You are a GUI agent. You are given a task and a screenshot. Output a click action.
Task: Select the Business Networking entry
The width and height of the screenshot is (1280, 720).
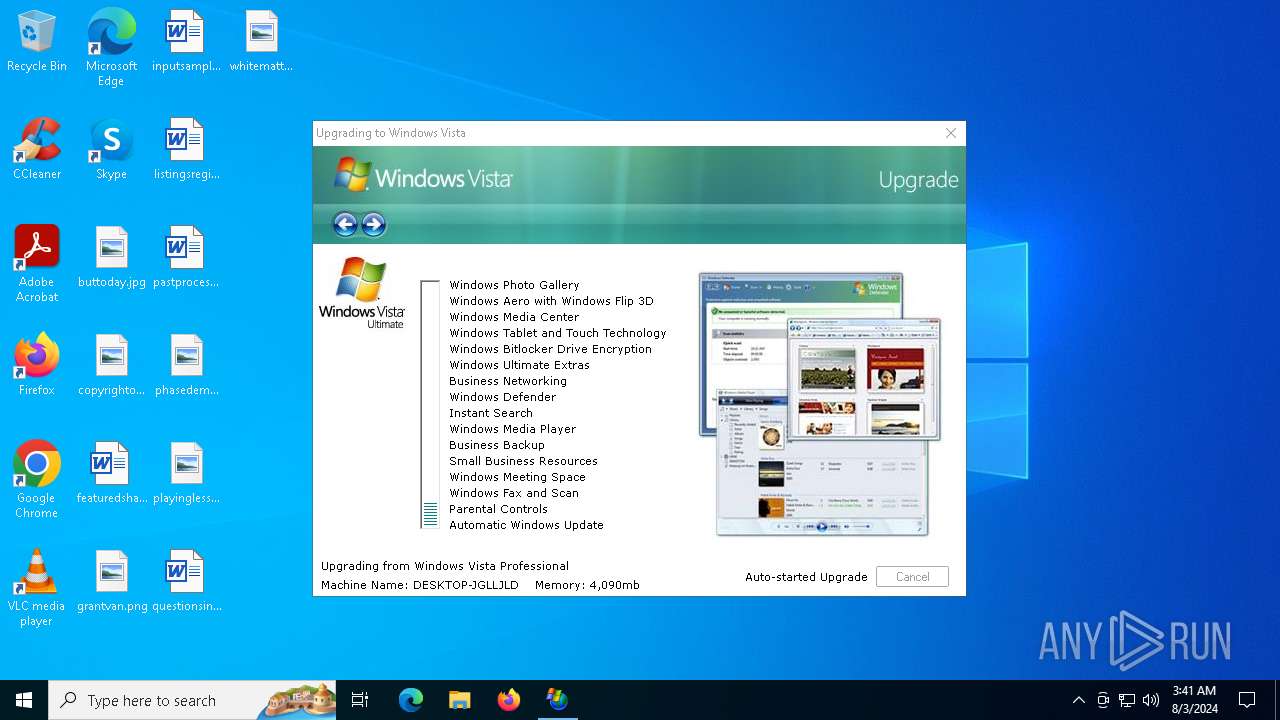pos(508,381)
